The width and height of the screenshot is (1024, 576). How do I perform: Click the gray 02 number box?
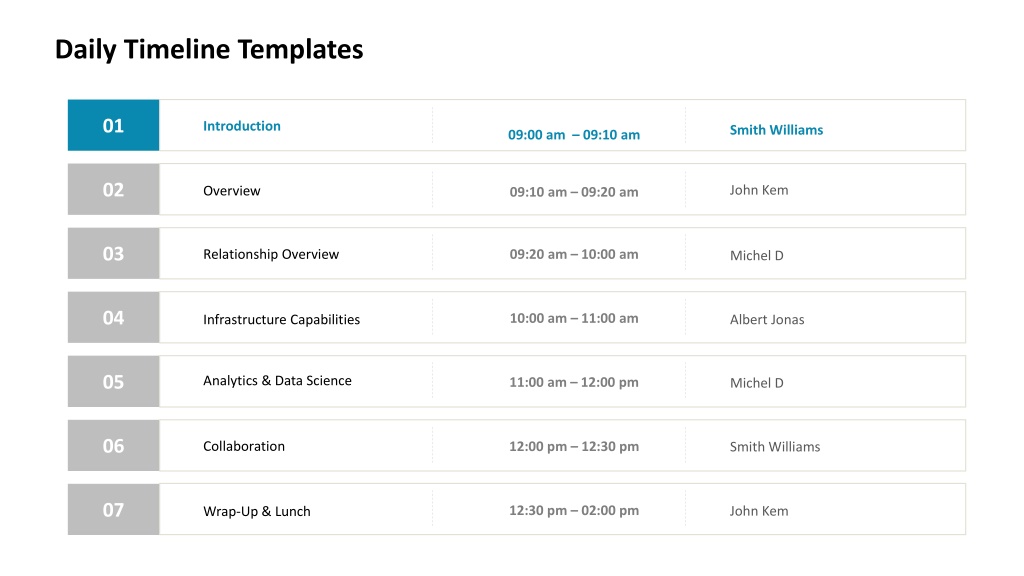(x=114, y=189)
